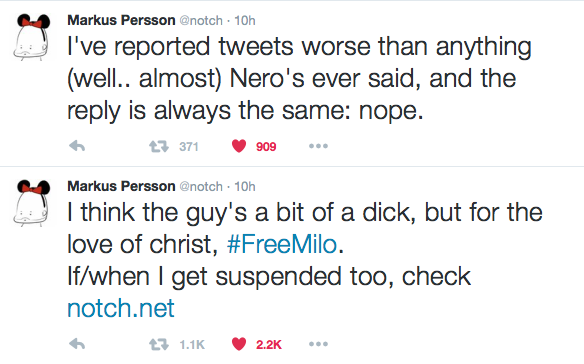Open the #FreeMilo hashtag
The height and width of the screenshot is (364, 584).
(x=282, y=244)
